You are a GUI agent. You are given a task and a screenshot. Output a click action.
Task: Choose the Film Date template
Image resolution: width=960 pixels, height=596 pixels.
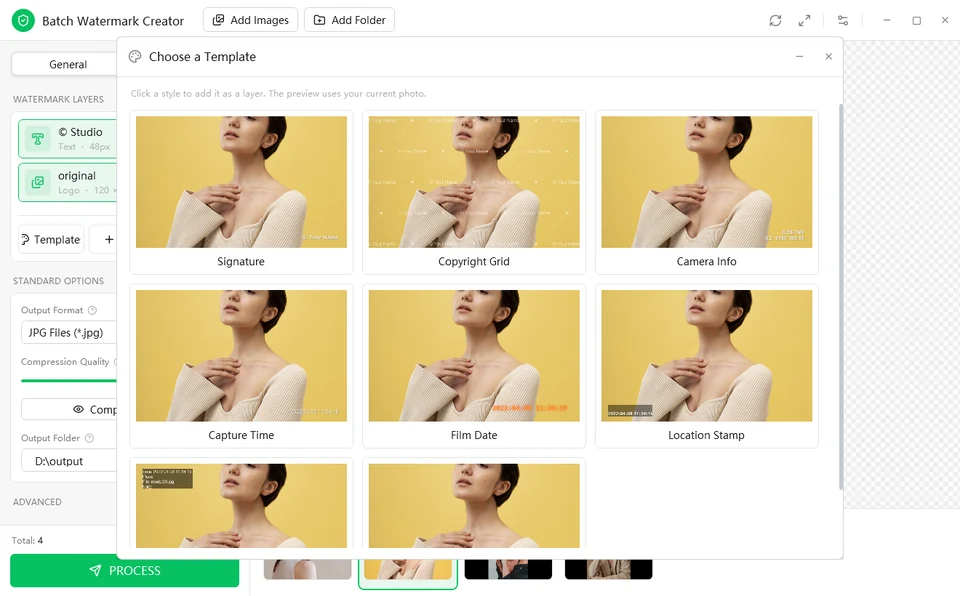point(474,366)
